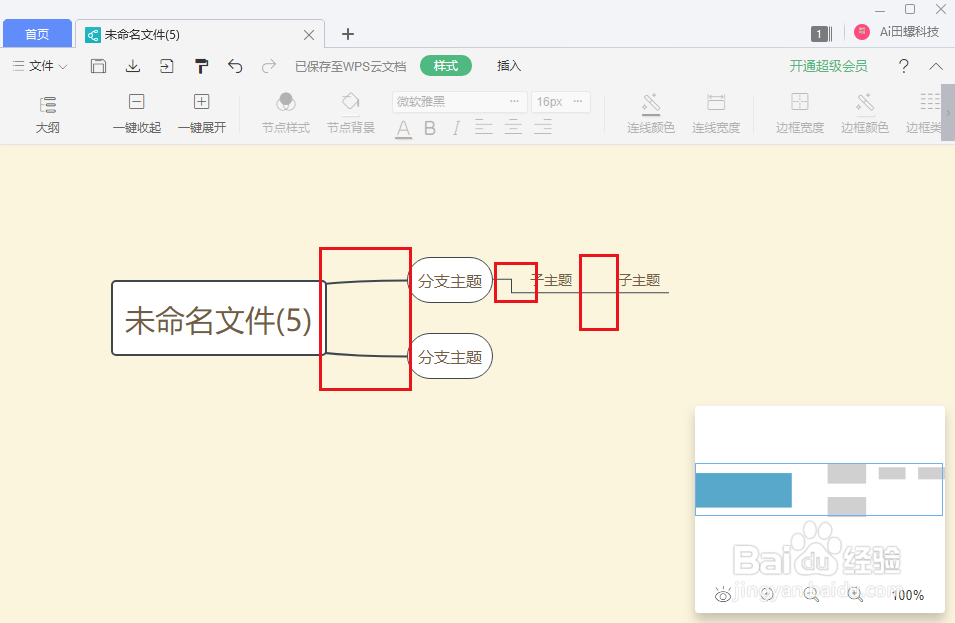Open 连线颜色 line color picker
The width and height of the screenshot is (955, 623).
650,112
